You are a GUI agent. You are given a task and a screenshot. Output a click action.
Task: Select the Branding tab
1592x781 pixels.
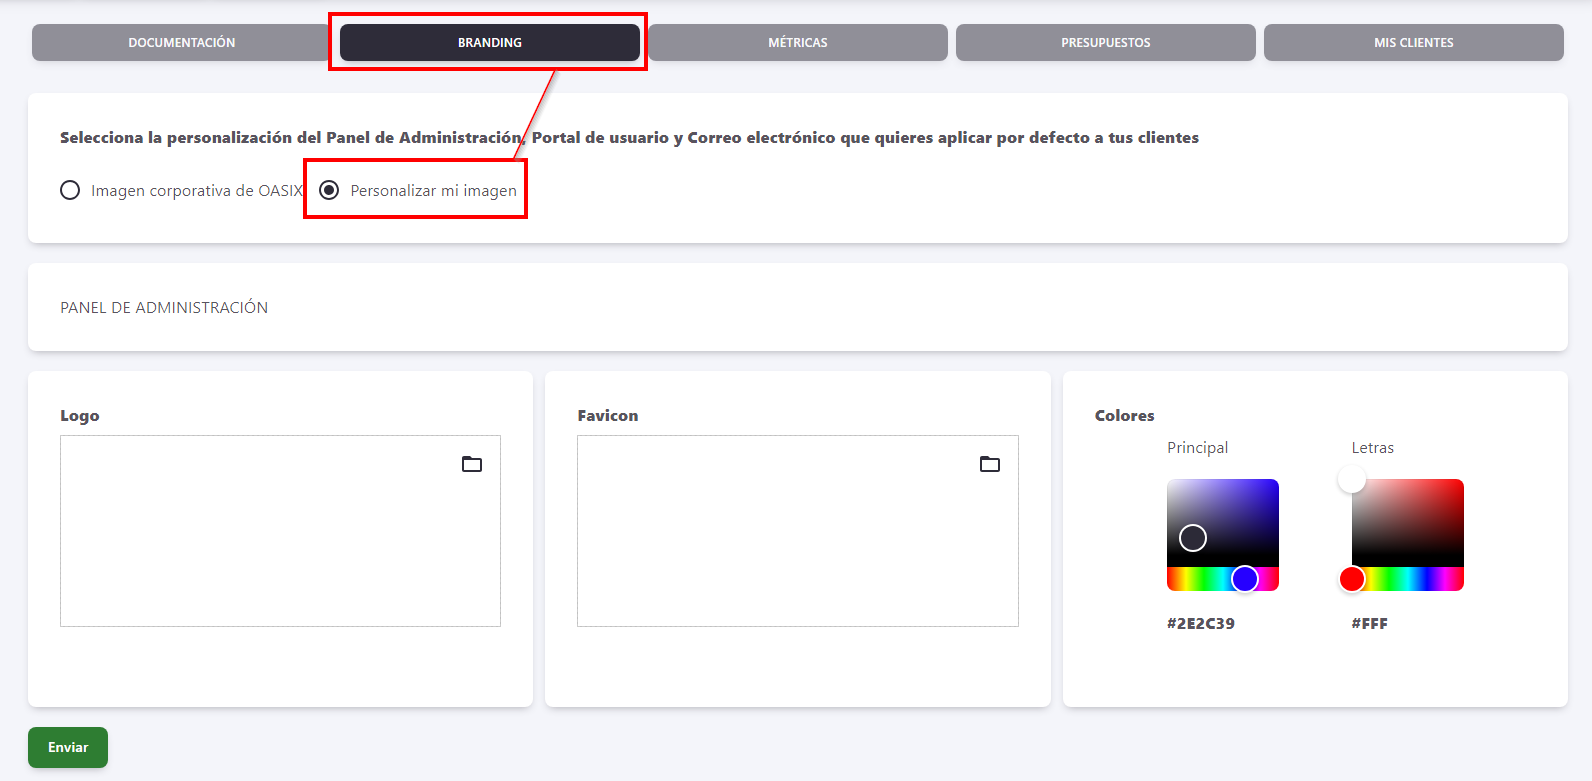[x=490, y=43]
